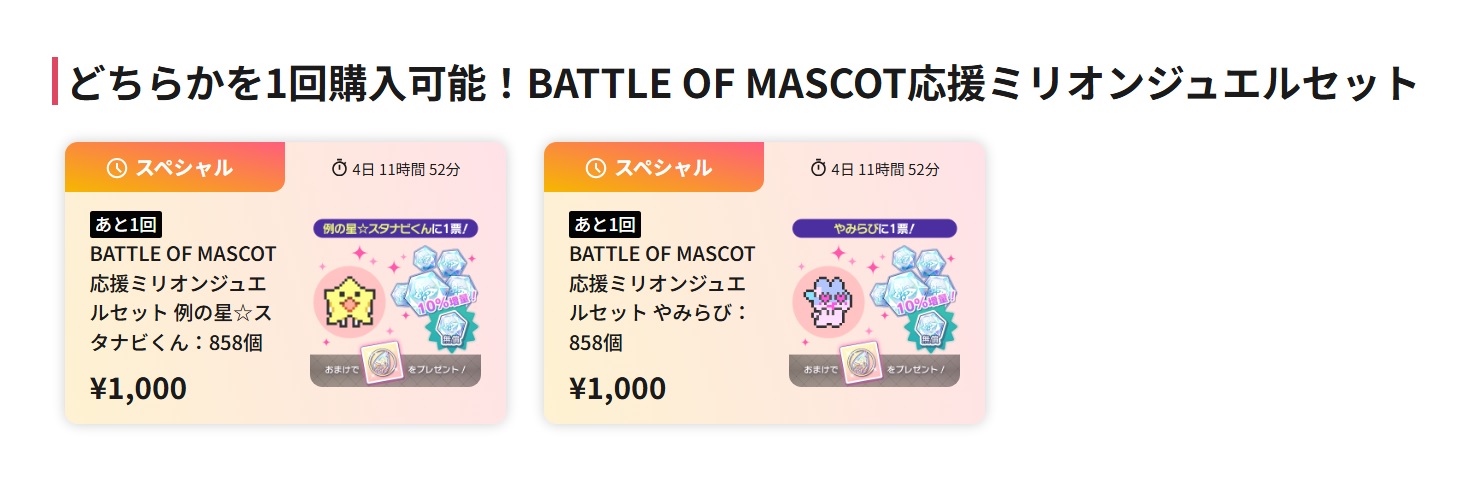The height and width of the screenshot is (477, 1458).
Task: Select the スペシャル label on the やみらび card
Action: tap(663, 168)
